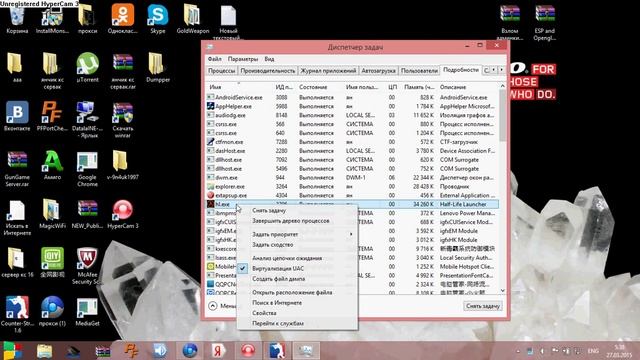The height and width of the screenshot is (360, 640).
Task: Open the Skype desktop shortcut
Action: coord(158,19)
